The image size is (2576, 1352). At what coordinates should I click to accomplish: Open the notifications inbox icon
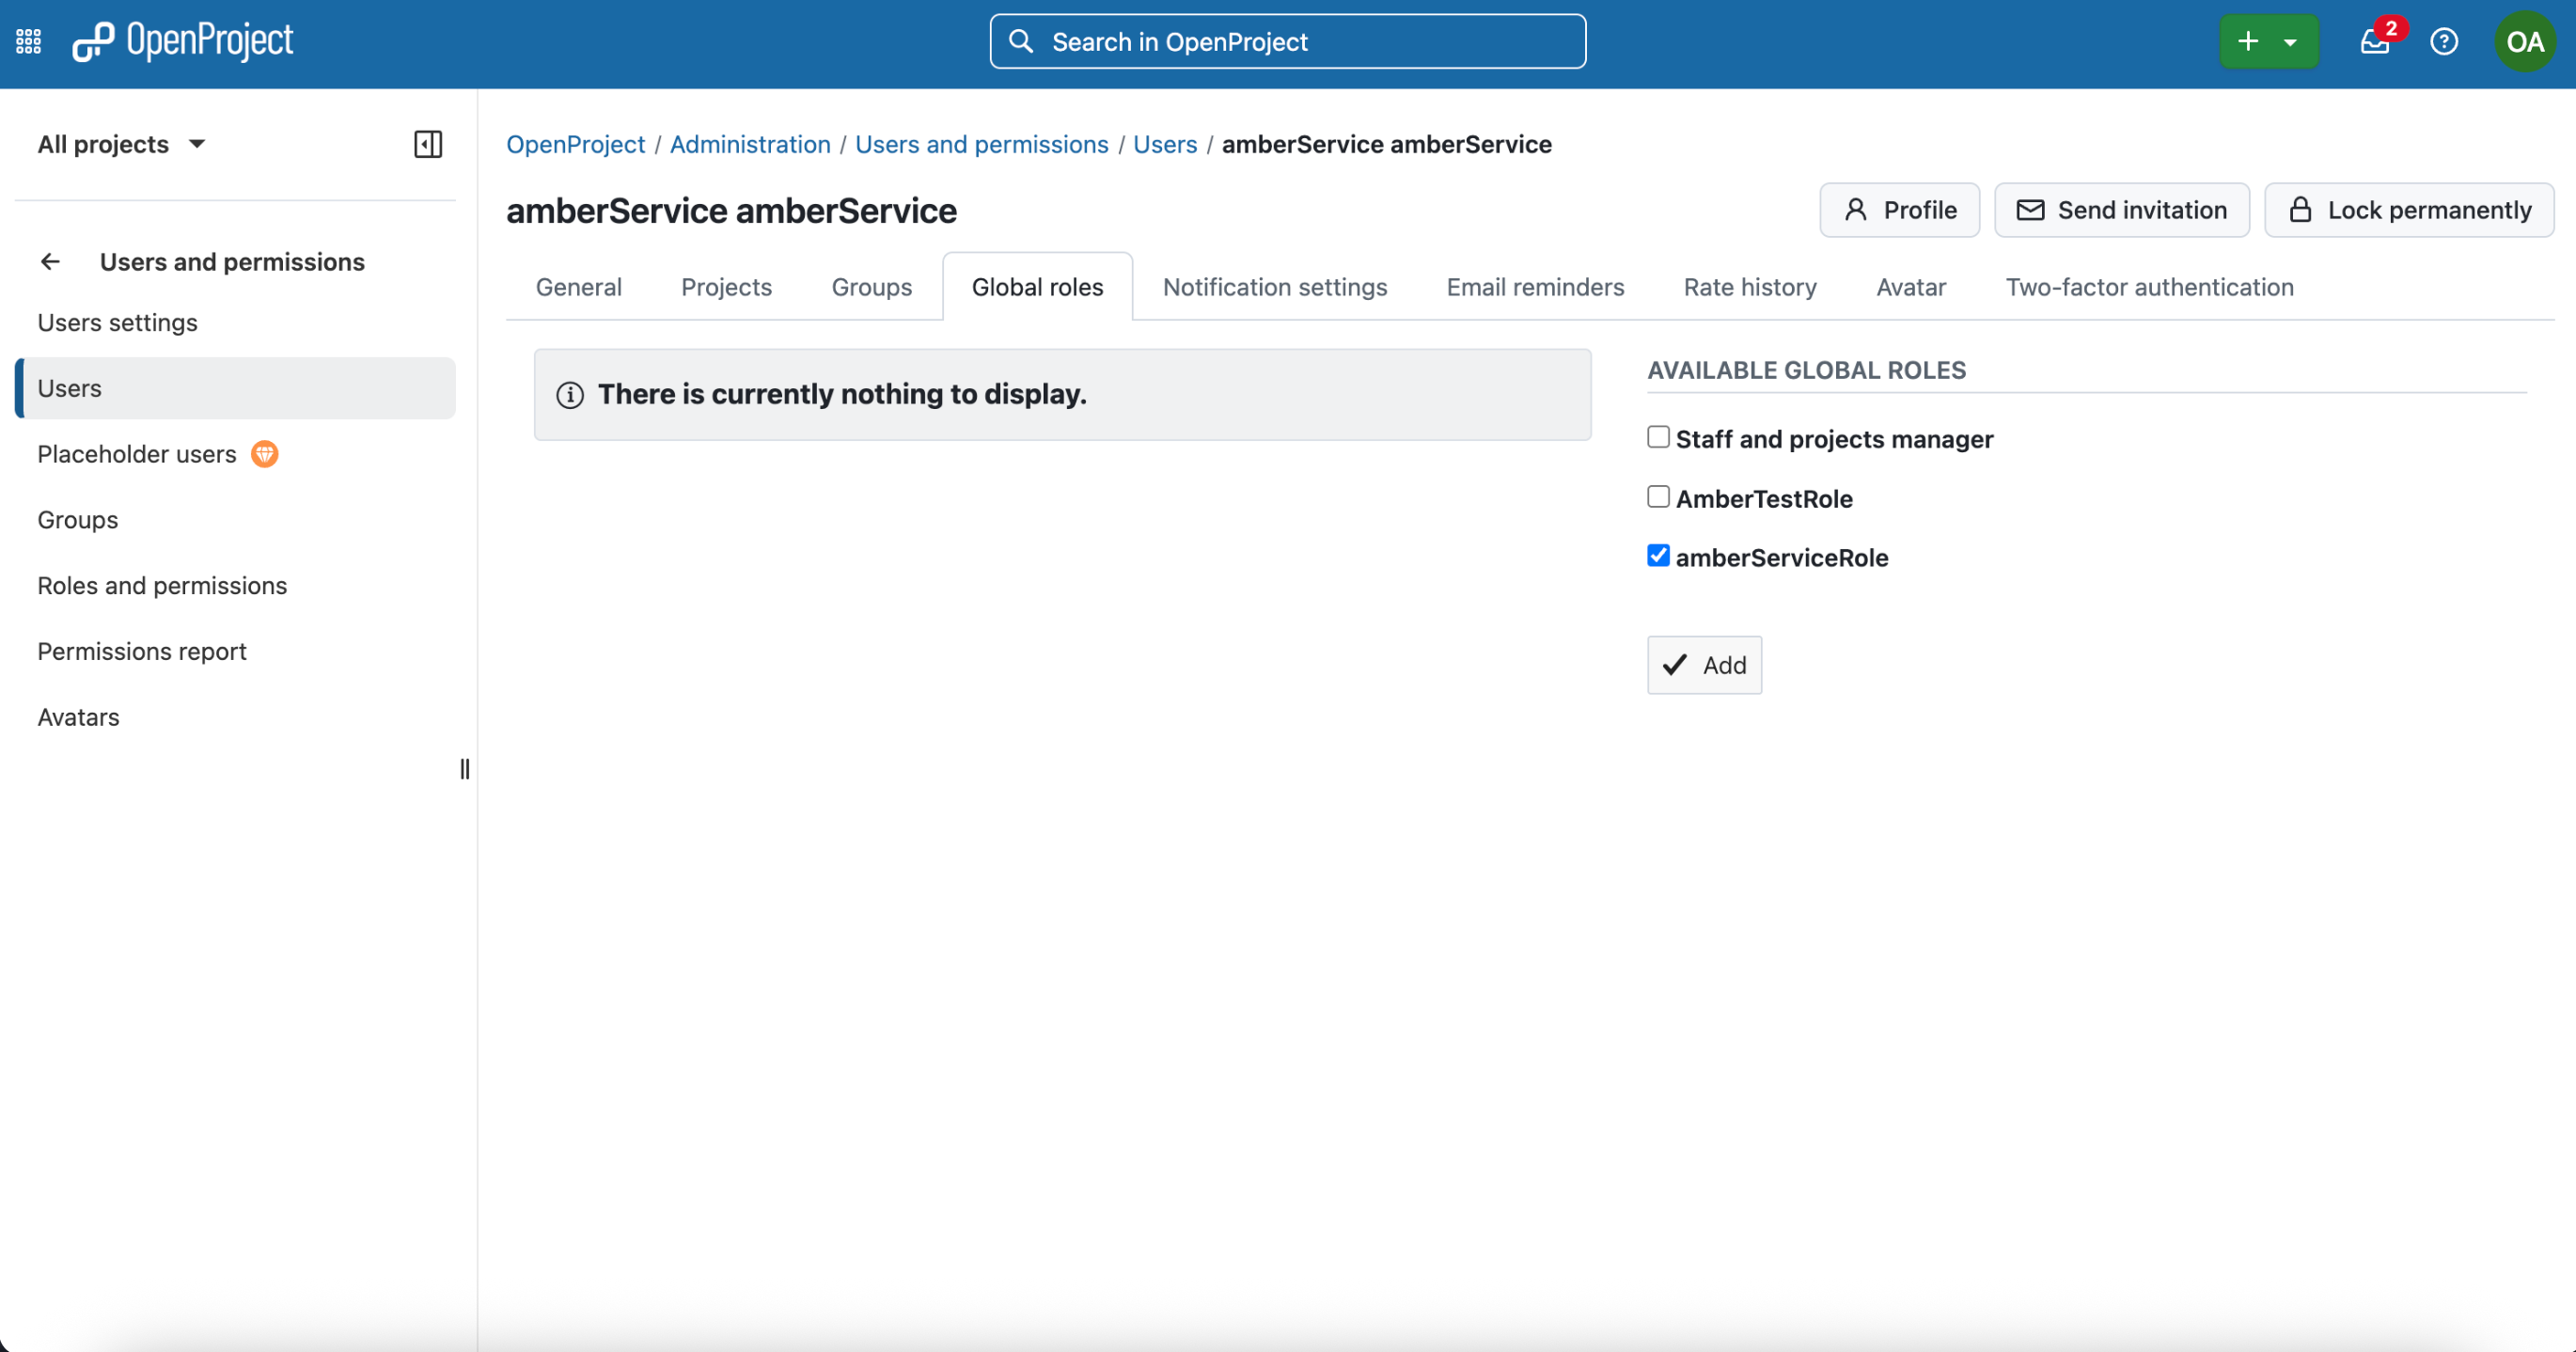click(x=2374, y=41)
